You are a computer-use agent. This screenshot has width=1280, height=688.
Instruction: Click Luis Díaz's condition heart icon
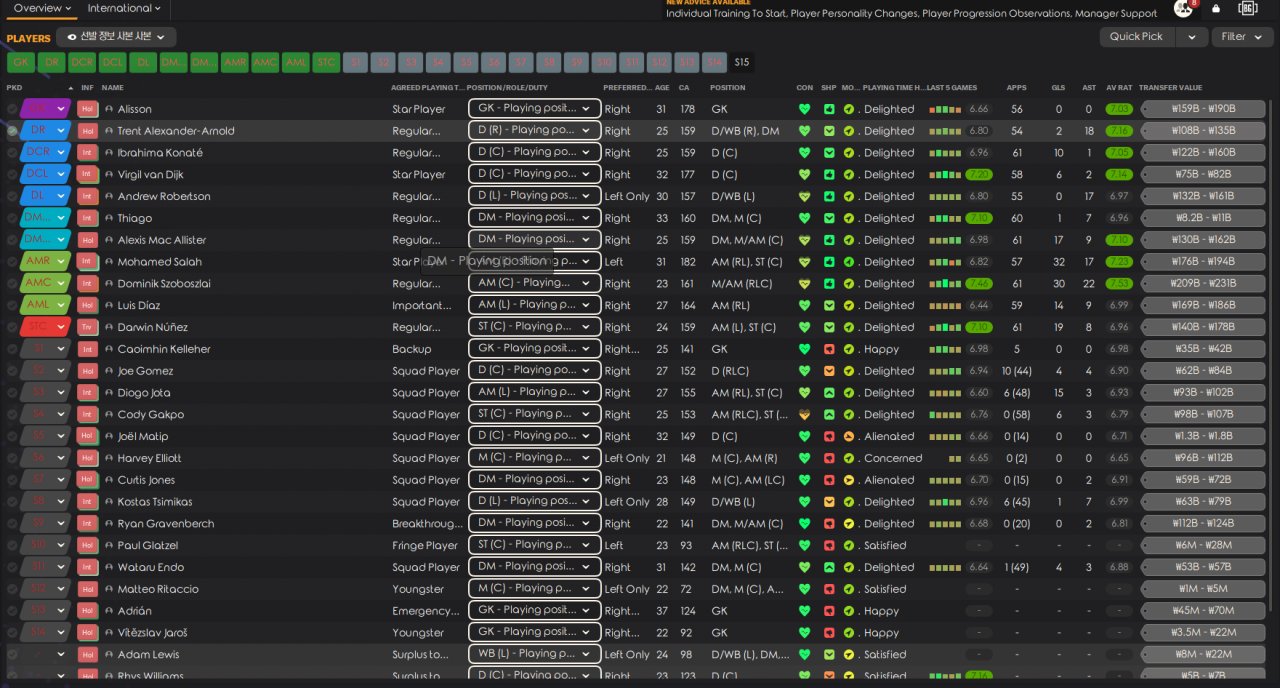tap(804, 305)
